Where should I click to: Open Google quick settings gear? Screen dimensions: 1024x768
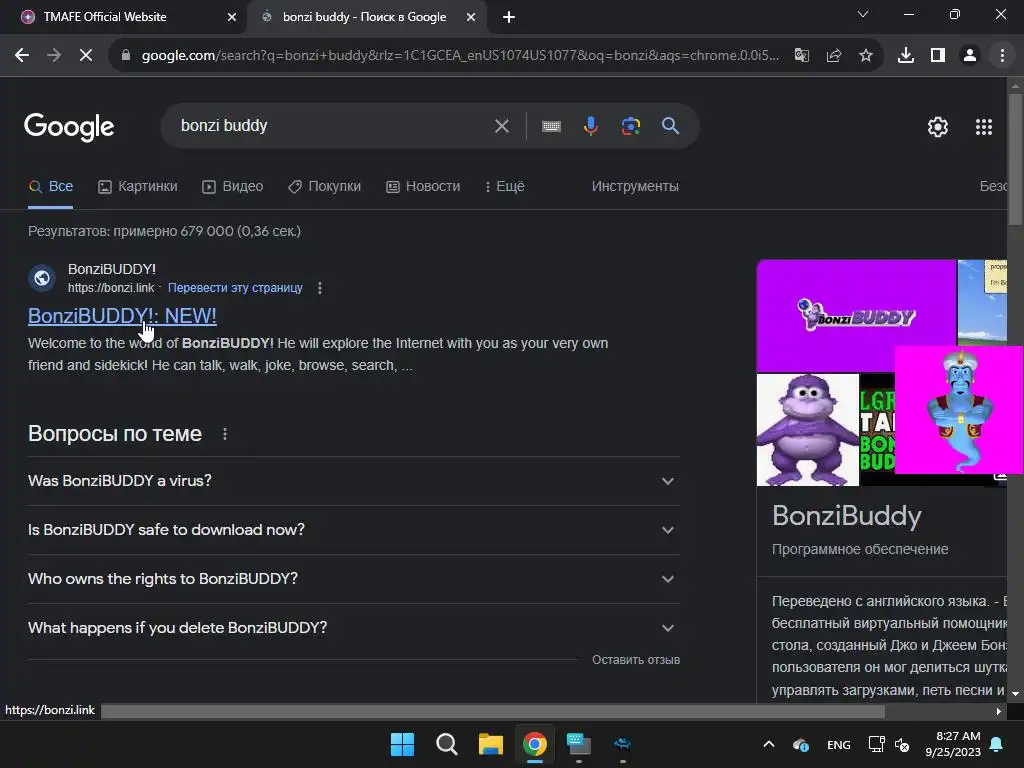[938, 127]
